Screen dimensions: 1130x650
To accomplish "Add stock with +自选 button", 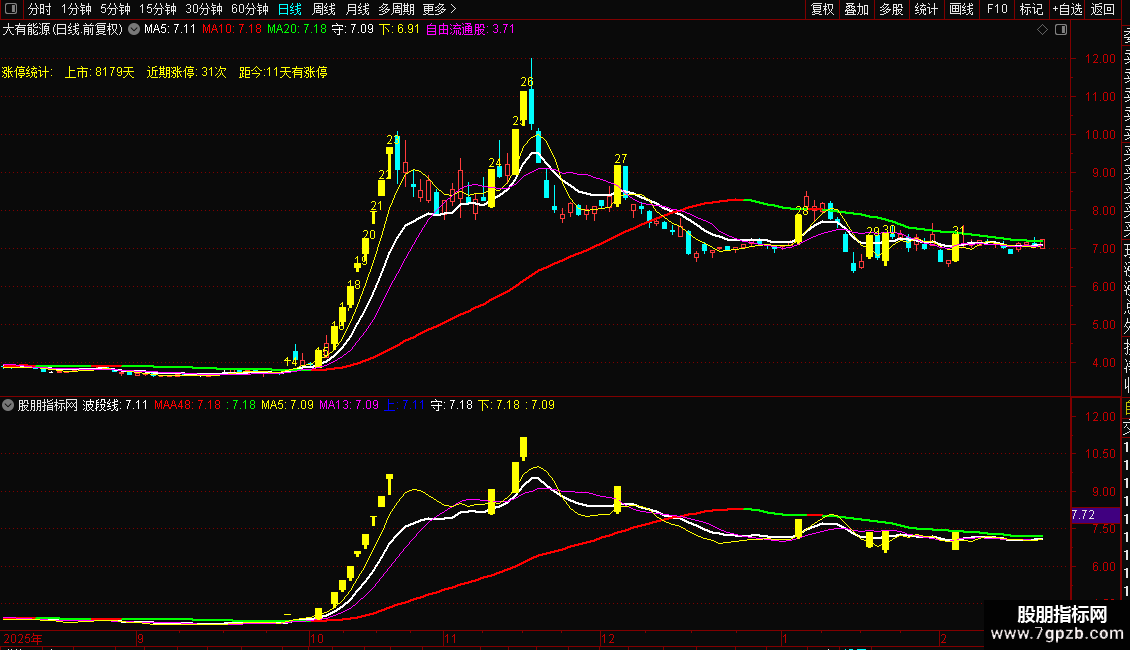I will [x=1067, y=9].
